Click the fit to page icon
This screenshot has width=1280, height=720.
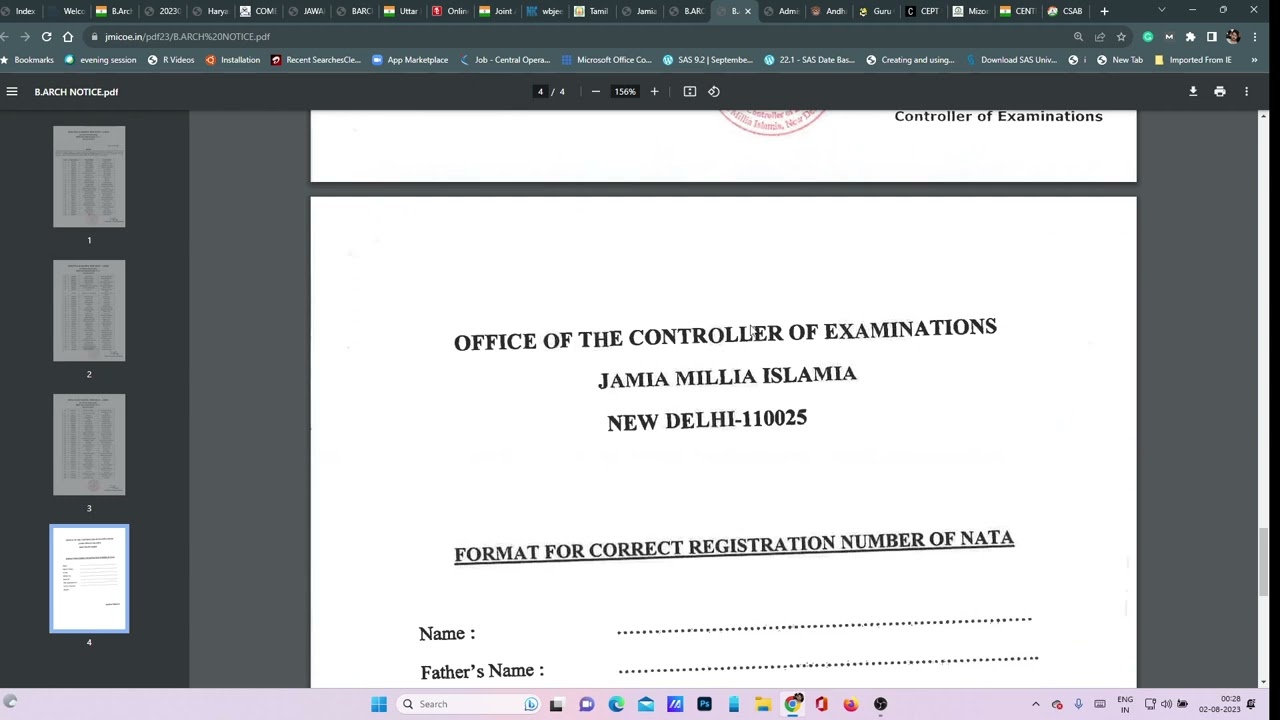[690, 92]
